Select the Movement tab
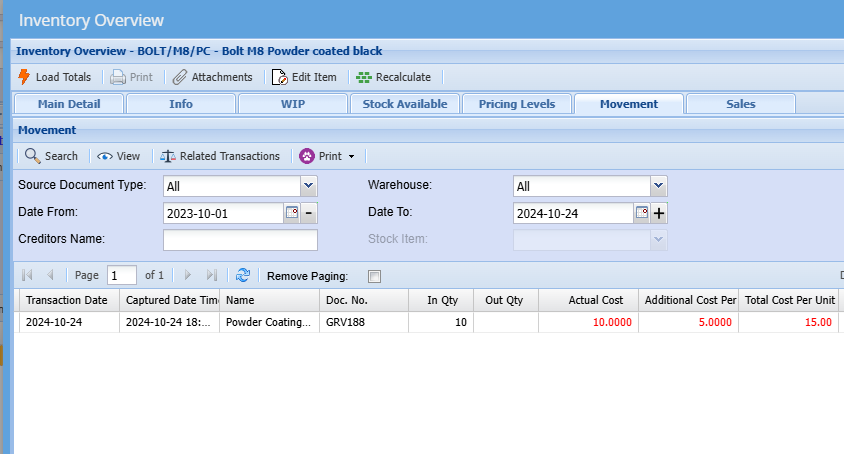 point(629,104)
